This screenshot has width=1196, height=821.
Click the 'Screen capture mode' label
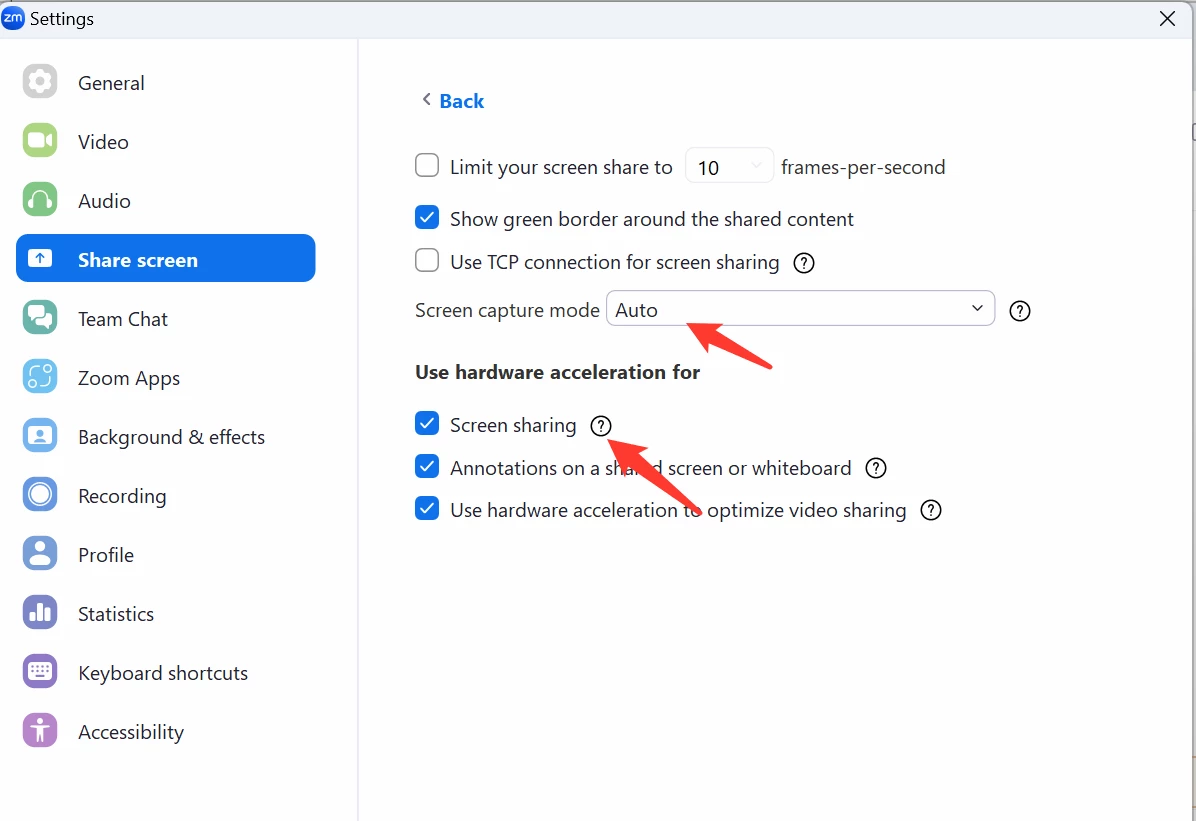507,311
